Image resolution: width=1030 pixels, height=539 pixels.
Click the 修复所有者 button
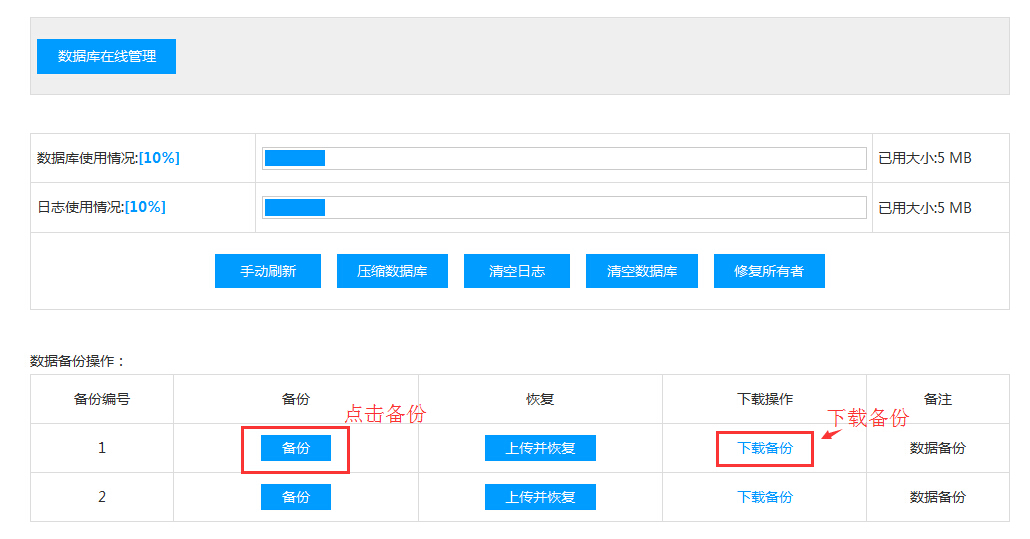(768, 271)
